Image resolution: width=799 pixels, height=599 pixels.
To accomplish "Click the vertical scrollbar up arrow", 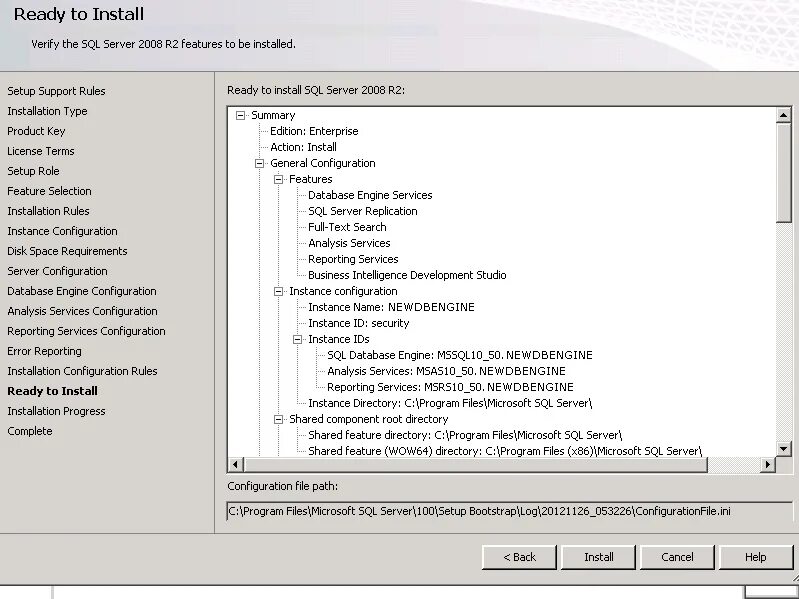I will pyautogui.click(x=784, y=115).
